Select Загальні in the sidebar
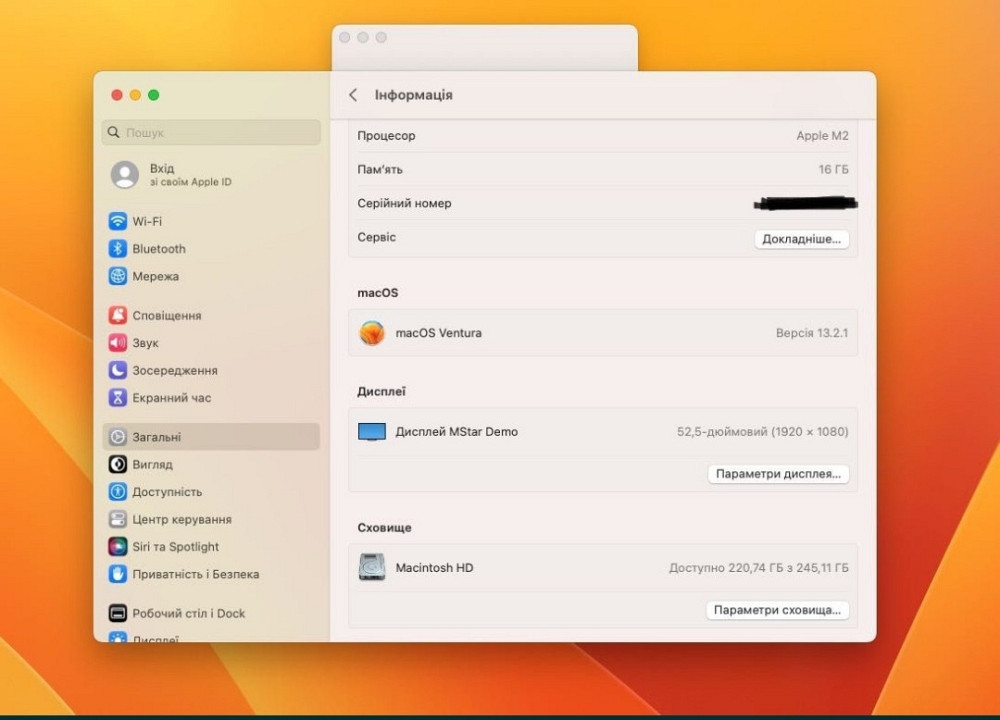 (157, 437)
